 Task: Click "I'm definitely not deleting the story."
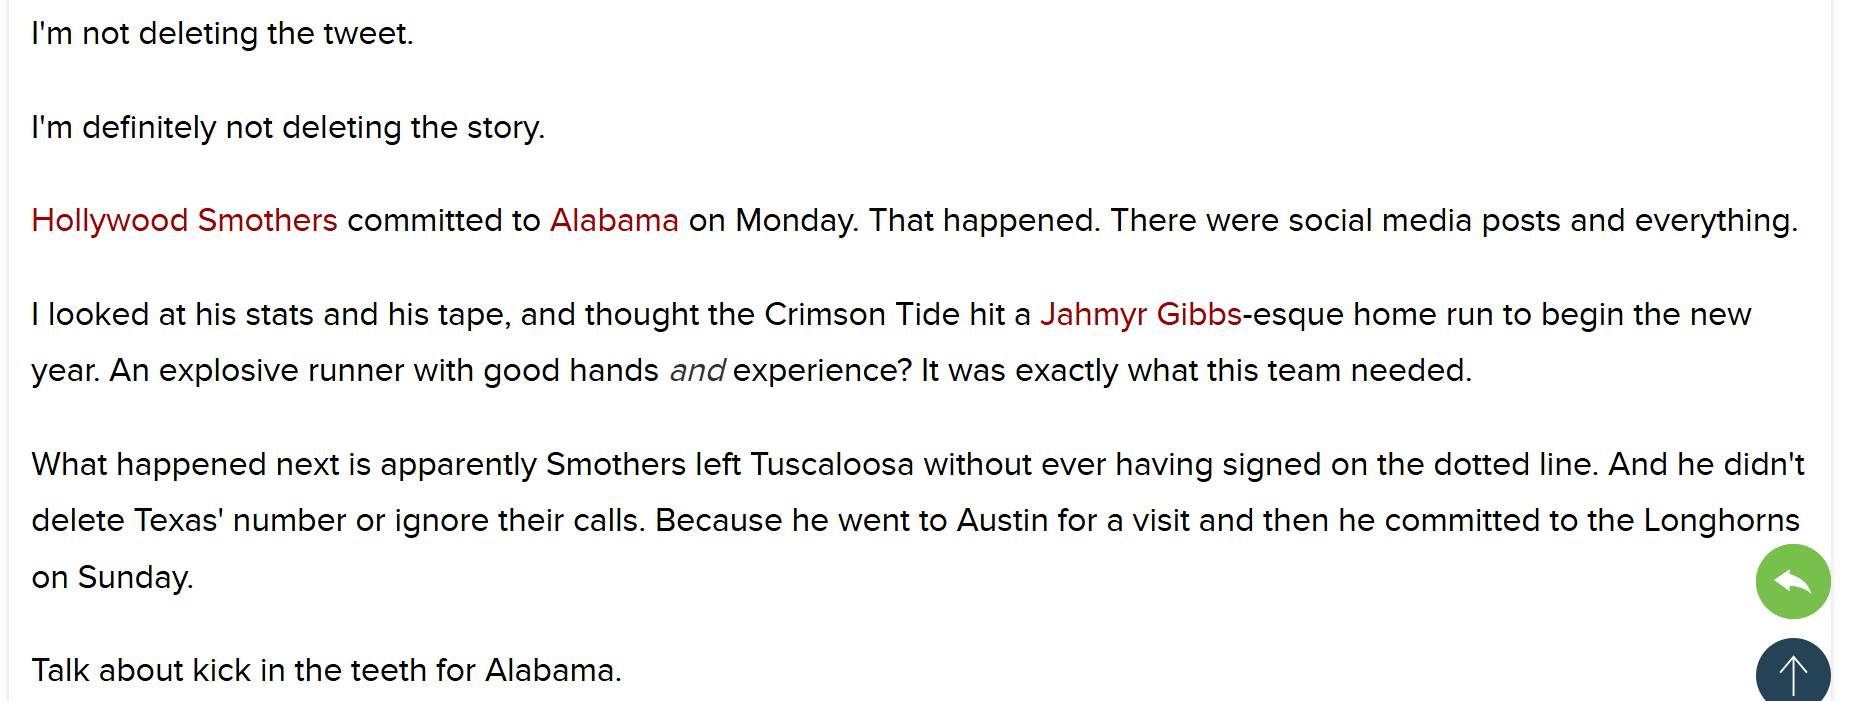288,128
